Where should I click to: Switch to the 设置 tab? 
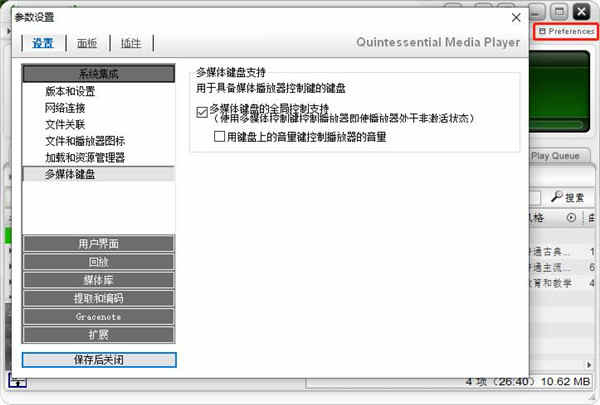(x=43, y=43)
